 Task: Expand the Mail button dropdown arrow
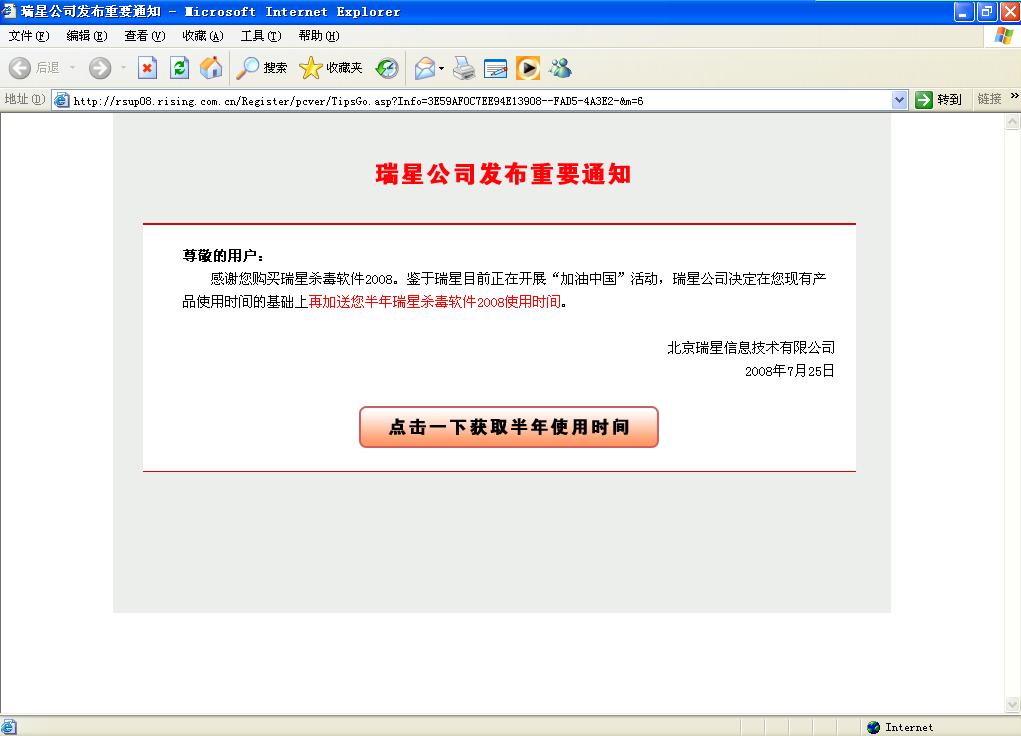click(441, 68)
